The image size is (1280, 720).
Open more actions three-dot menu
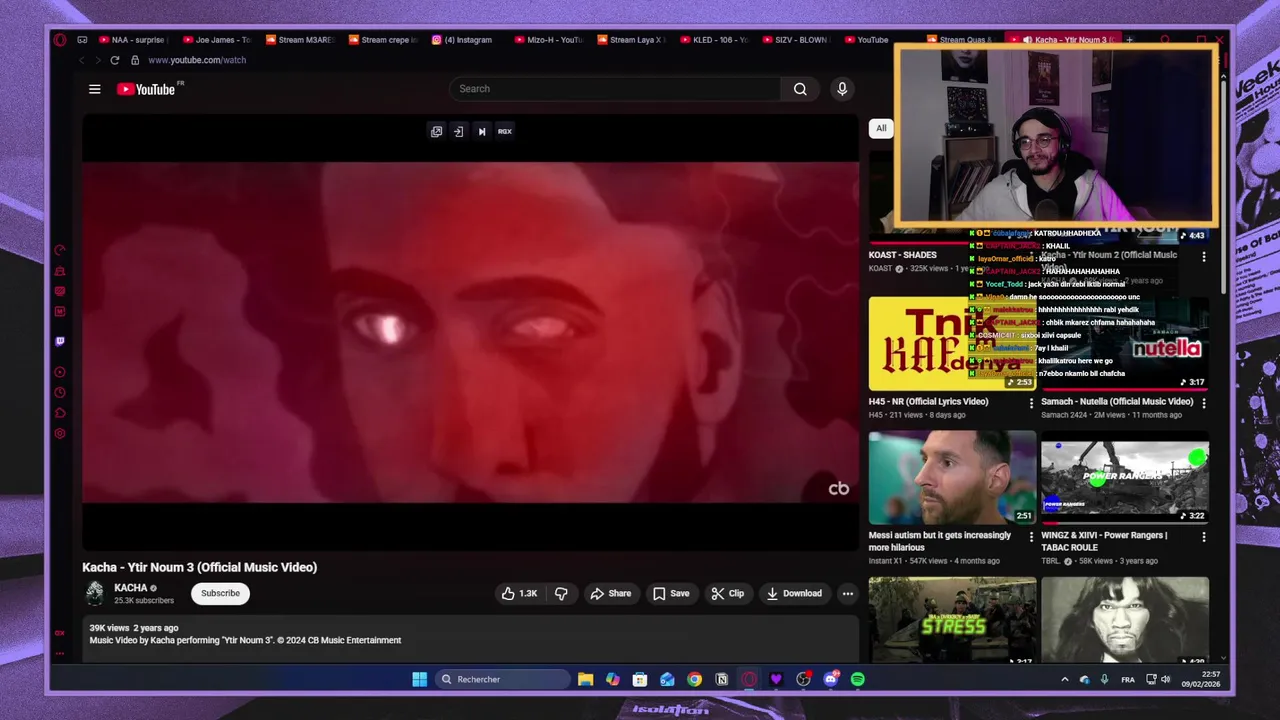tap(848, 593)
